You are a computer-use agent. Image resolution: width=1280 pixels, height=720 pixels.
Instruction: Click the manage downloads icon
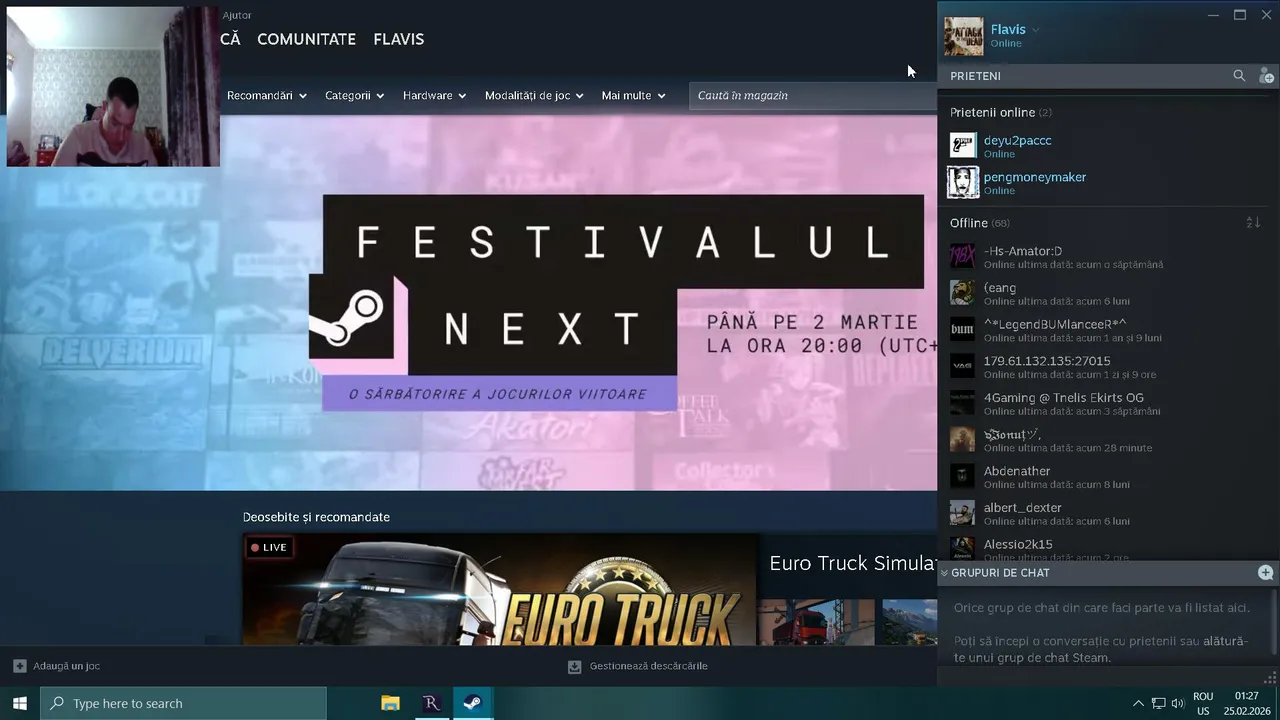(x=574, y=666)
